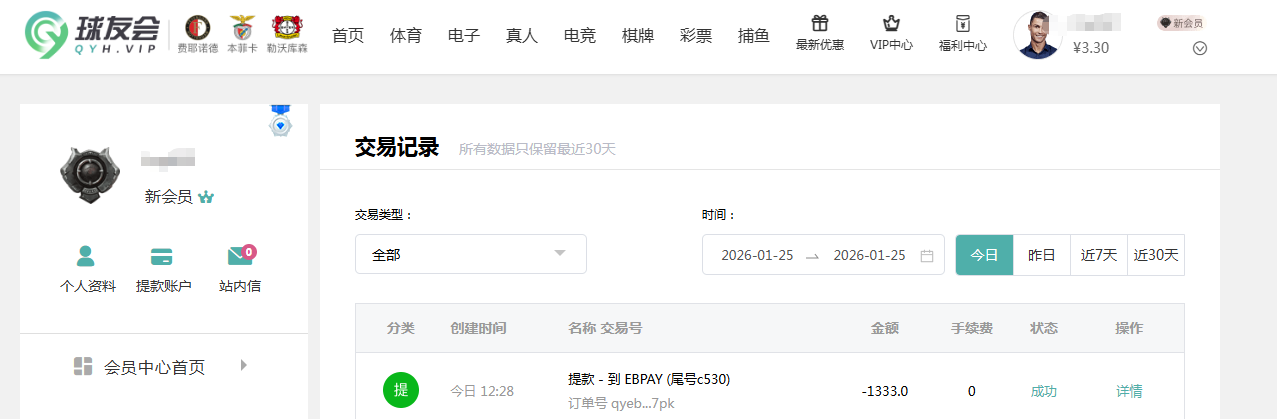Open 捕鱼 nav item
This screenshot has height=419, width=1277.
click(754, 36)
